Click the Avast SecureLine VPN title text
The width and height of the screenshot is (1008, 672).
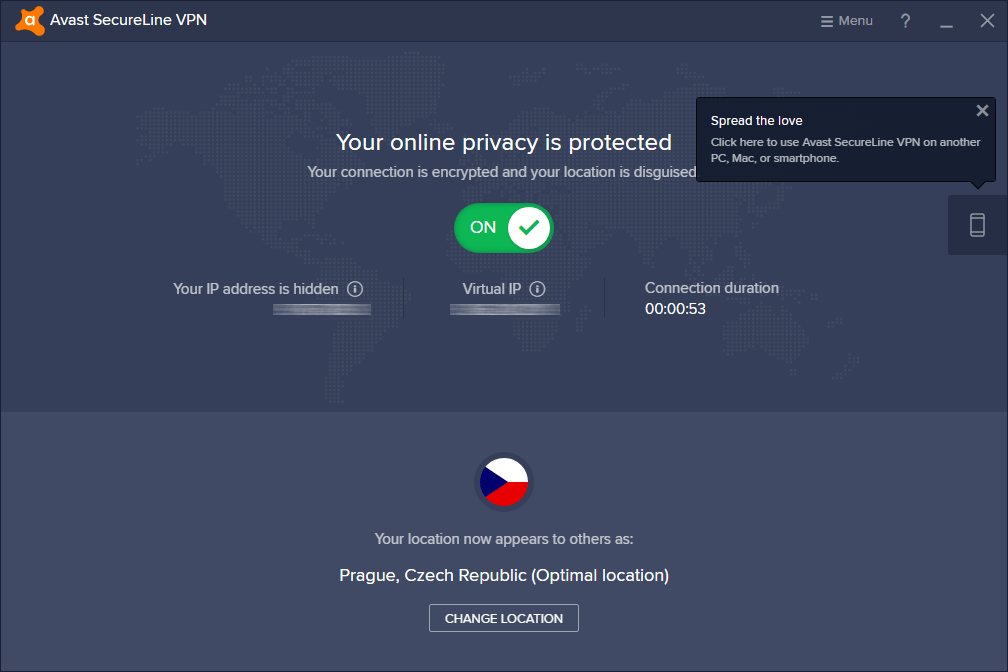(x=128, y=20)
